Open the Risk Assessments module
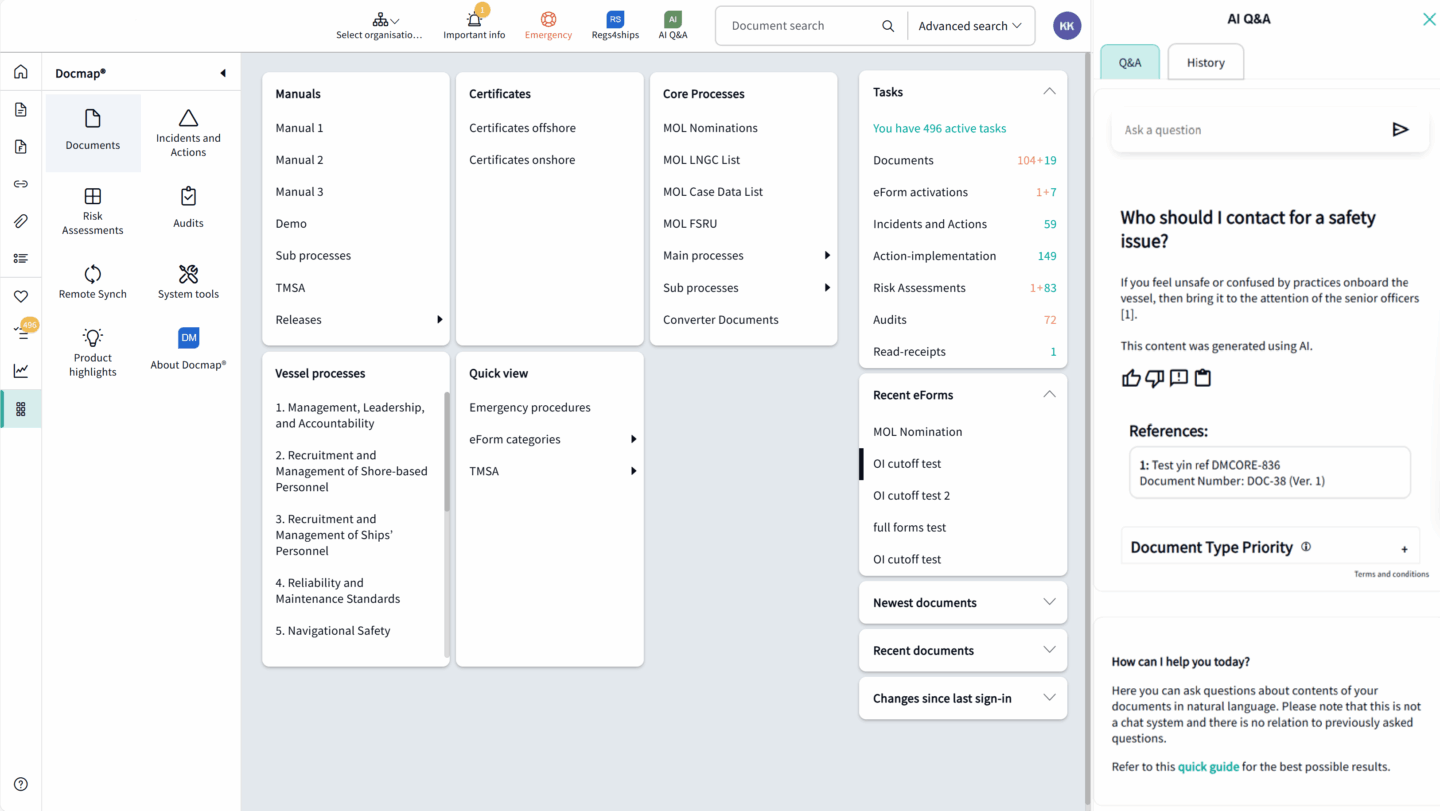The width and height of the screenshot is (1440, 811). 93,211
